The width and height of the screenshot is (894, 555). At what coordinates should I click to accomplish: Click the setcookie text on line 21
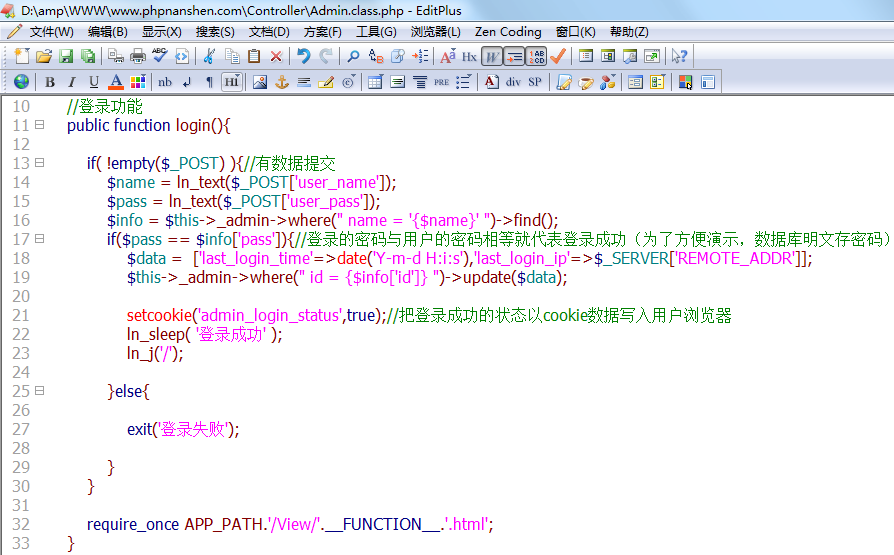(159, 315)
